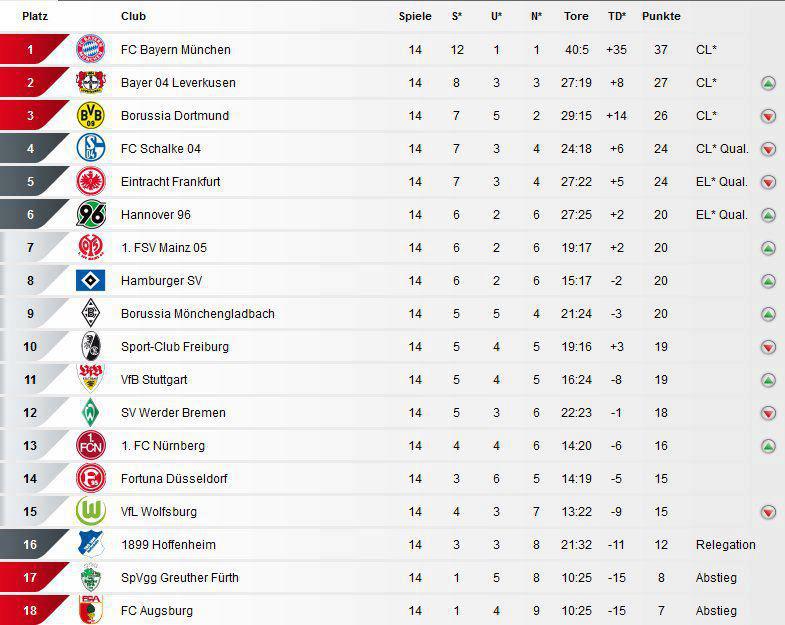This screenshot has height=625, width=785.
Task: Click the FC Bayern München club logo
Action: (91, 49)
